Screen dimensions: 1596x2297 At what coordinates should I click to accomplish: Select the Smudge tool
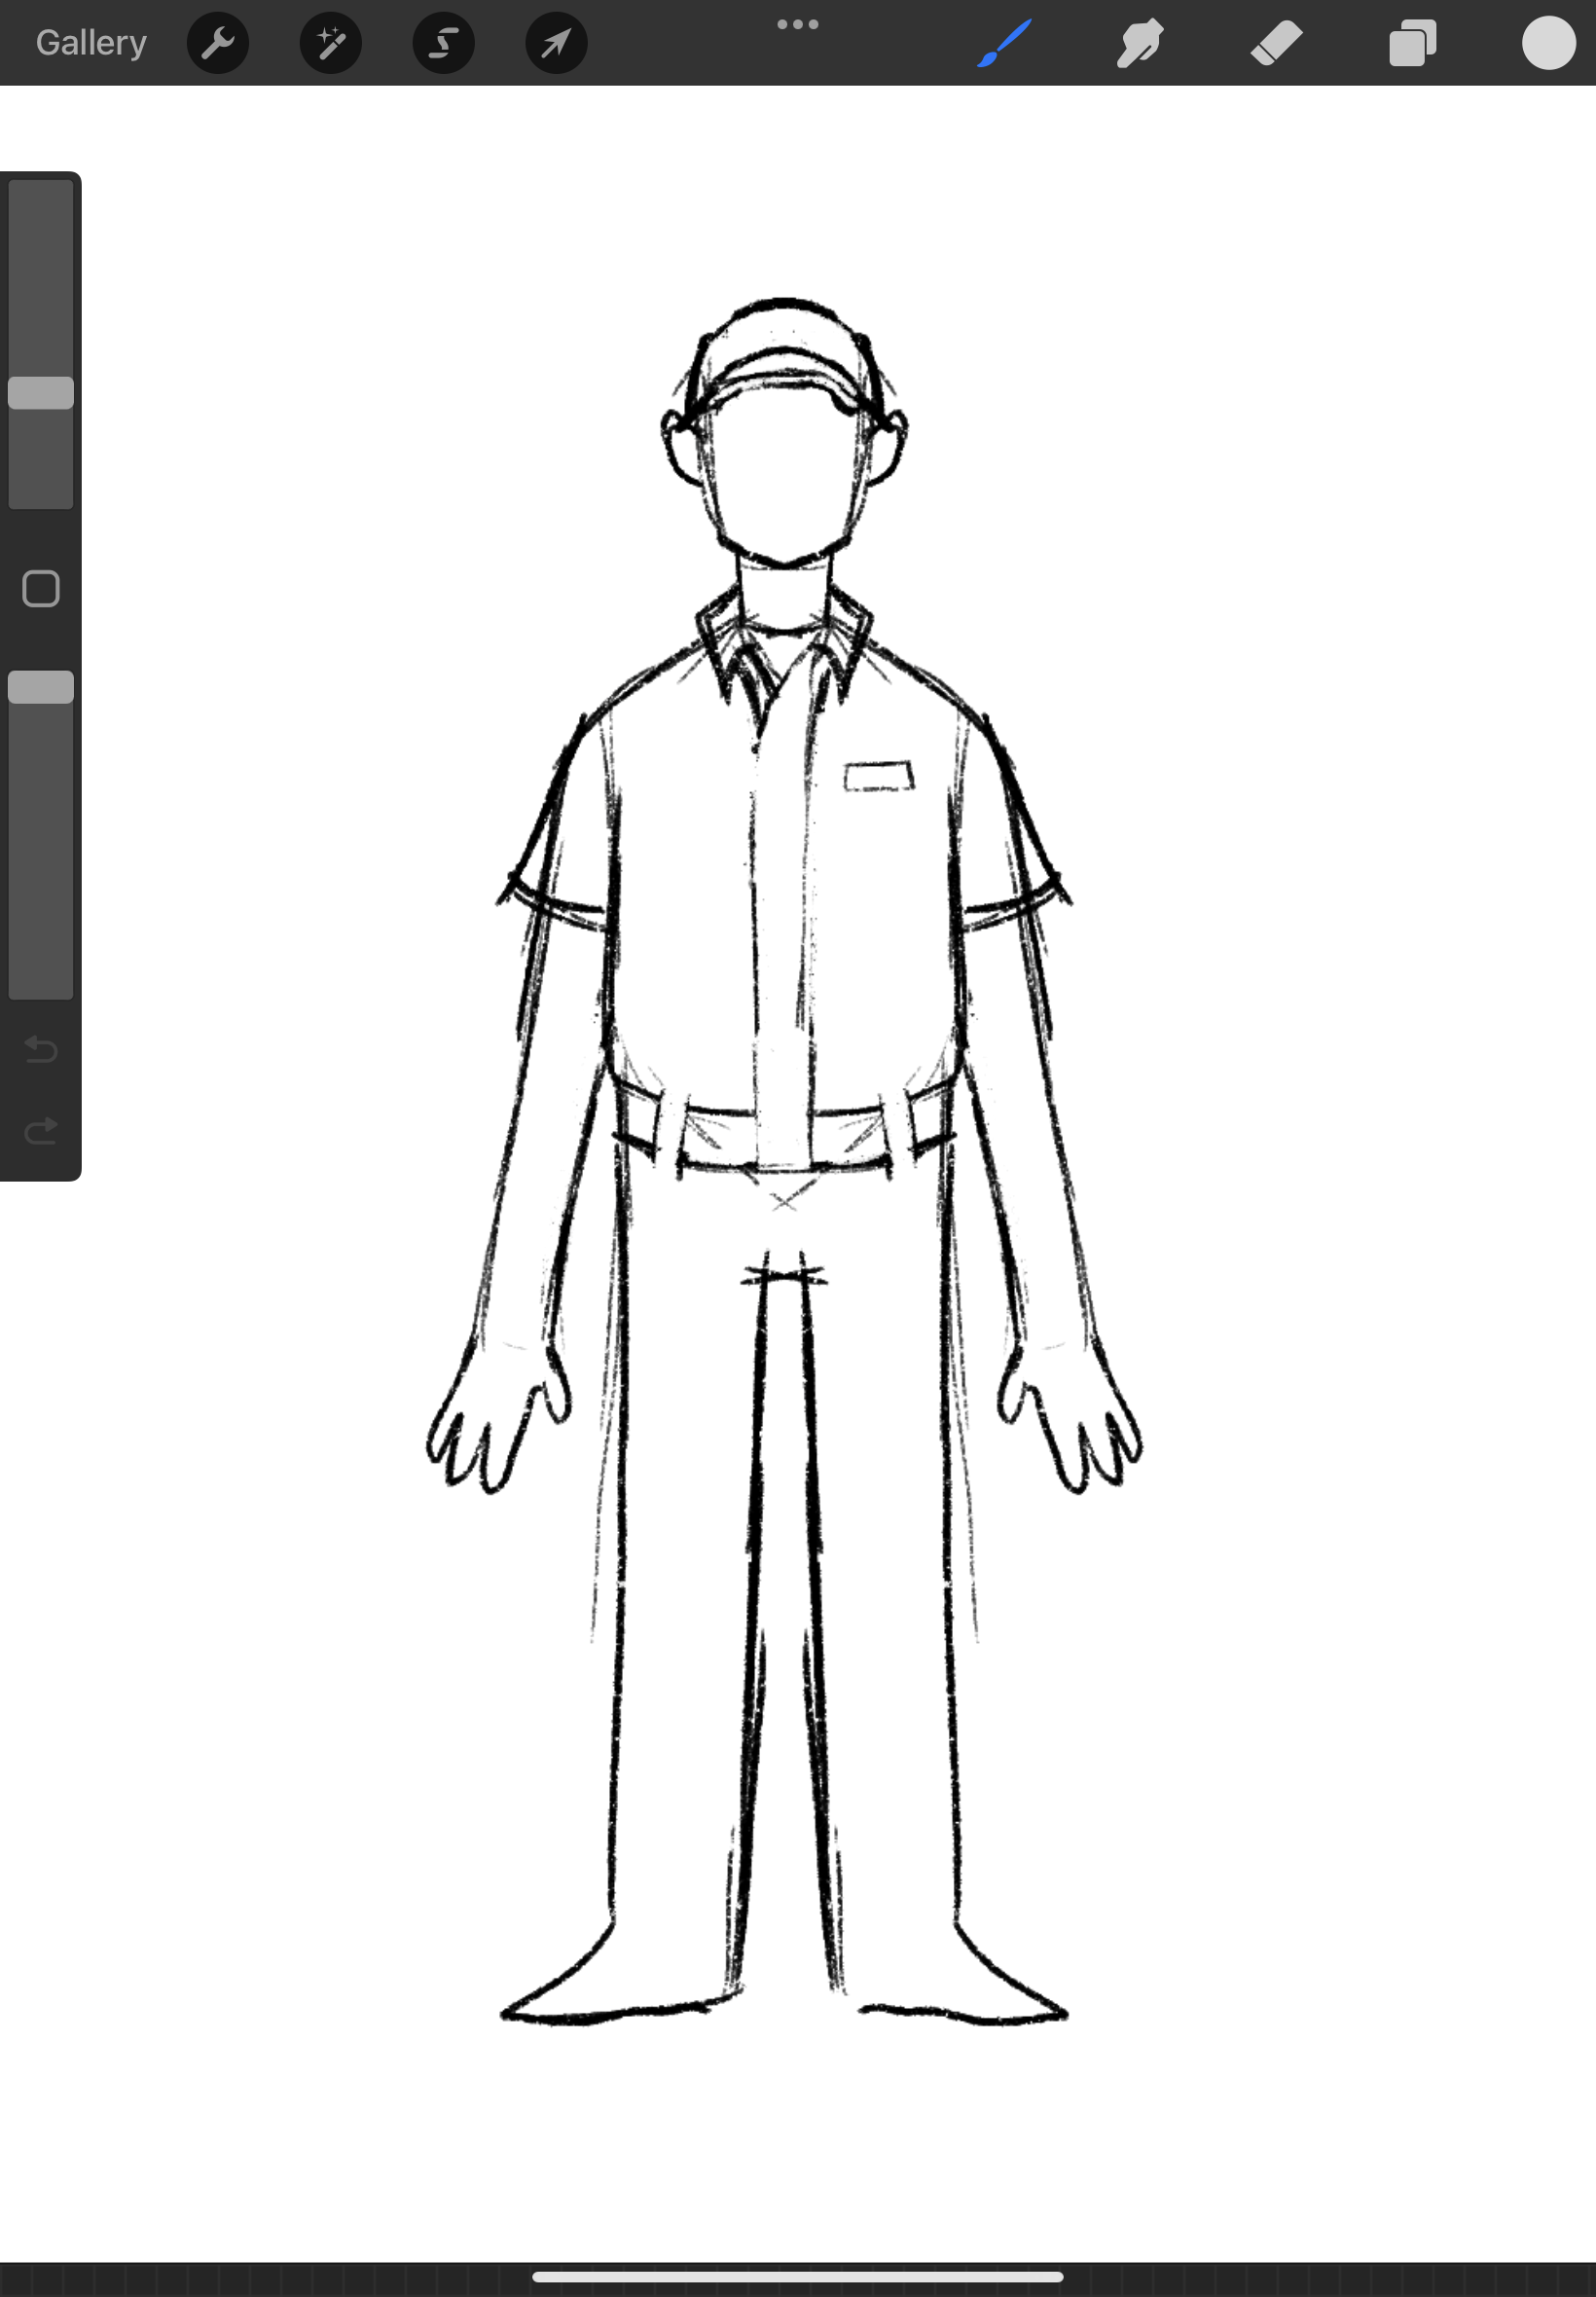point(1140,43)
